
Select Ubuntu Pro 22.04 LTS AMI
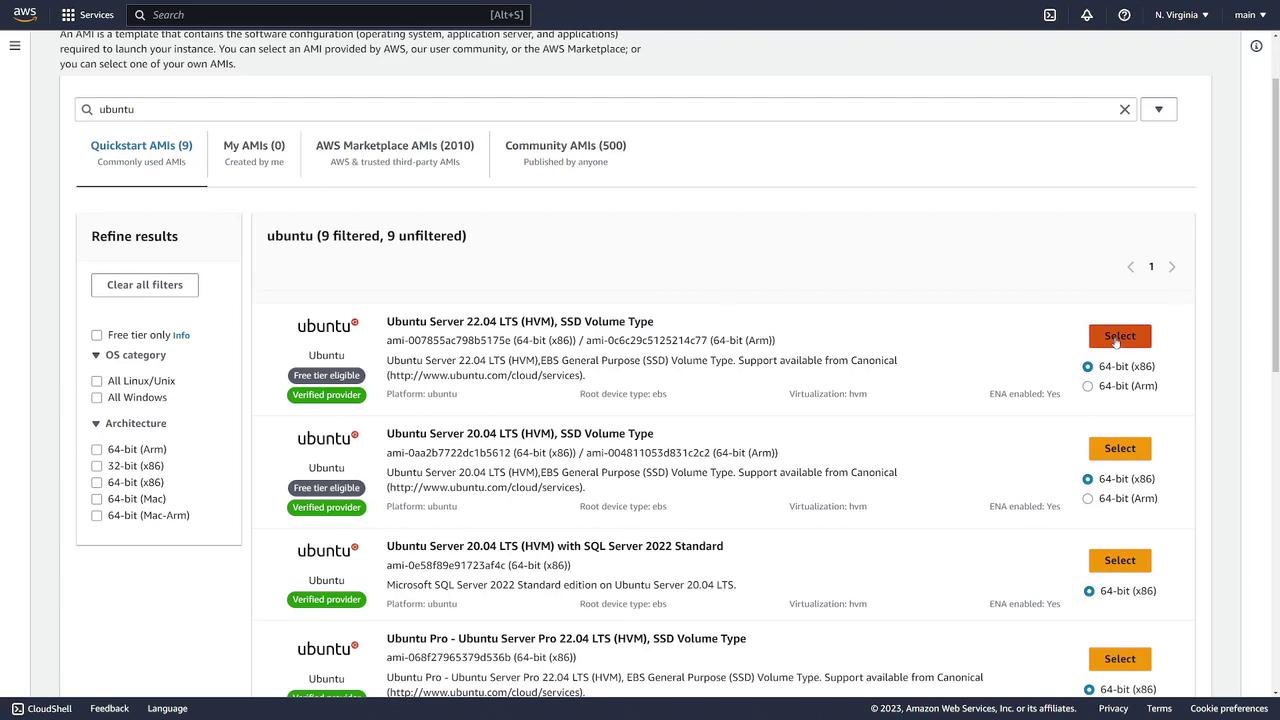(1120, 659)
